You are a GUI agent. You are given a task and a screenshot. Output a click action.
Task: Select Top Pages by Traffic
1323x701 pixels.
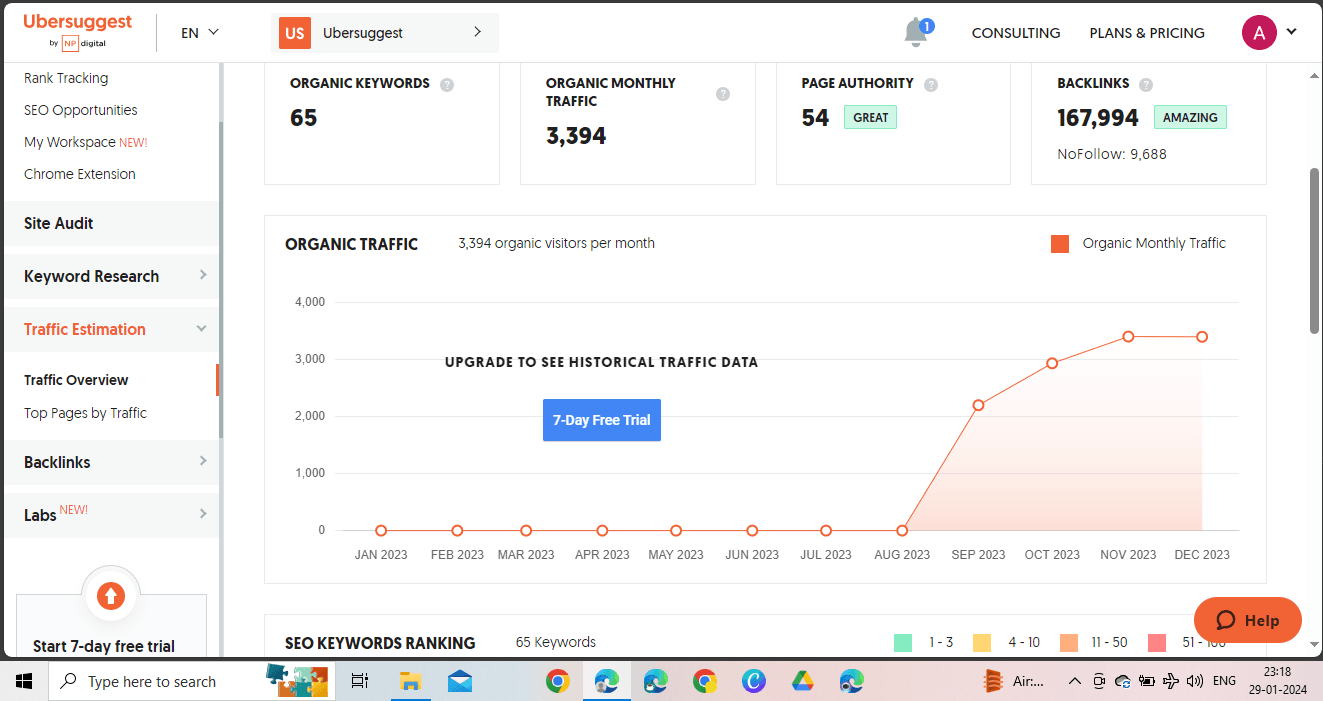[85, 413]
